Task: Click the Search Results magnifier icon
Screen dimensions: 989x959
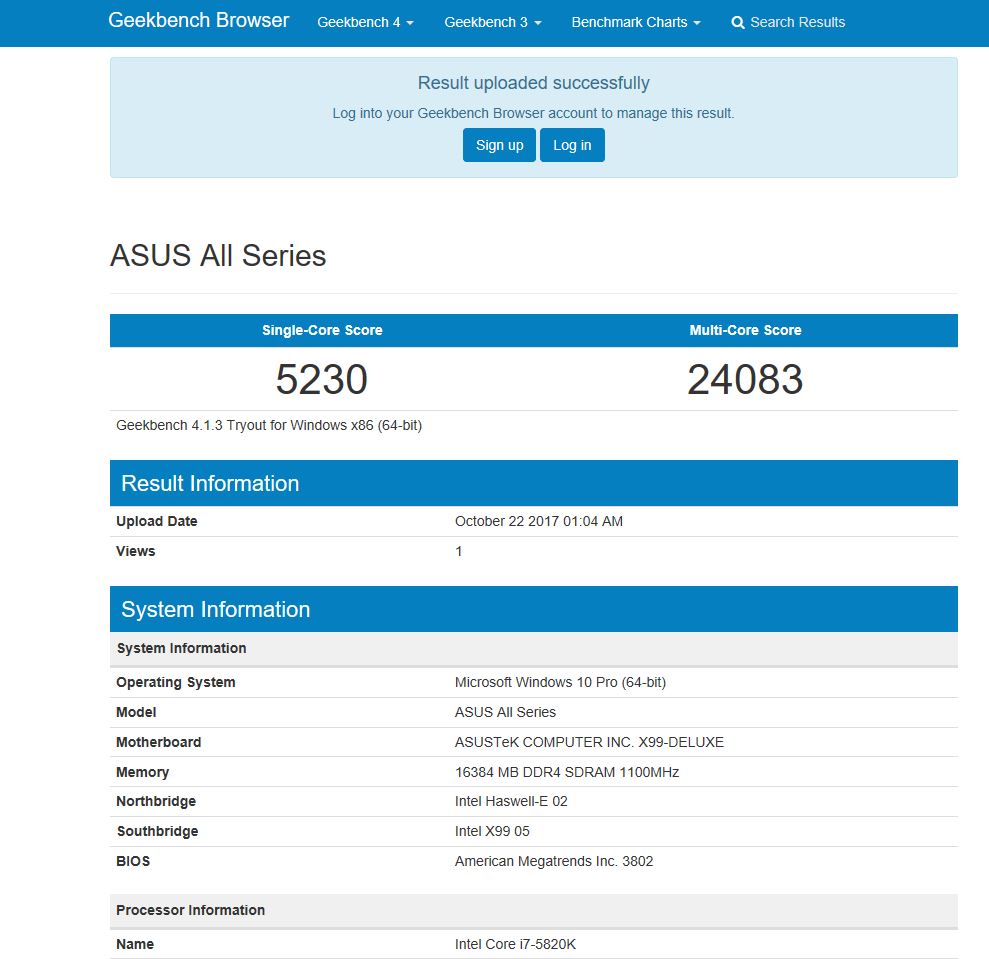Action: [737, 23]
